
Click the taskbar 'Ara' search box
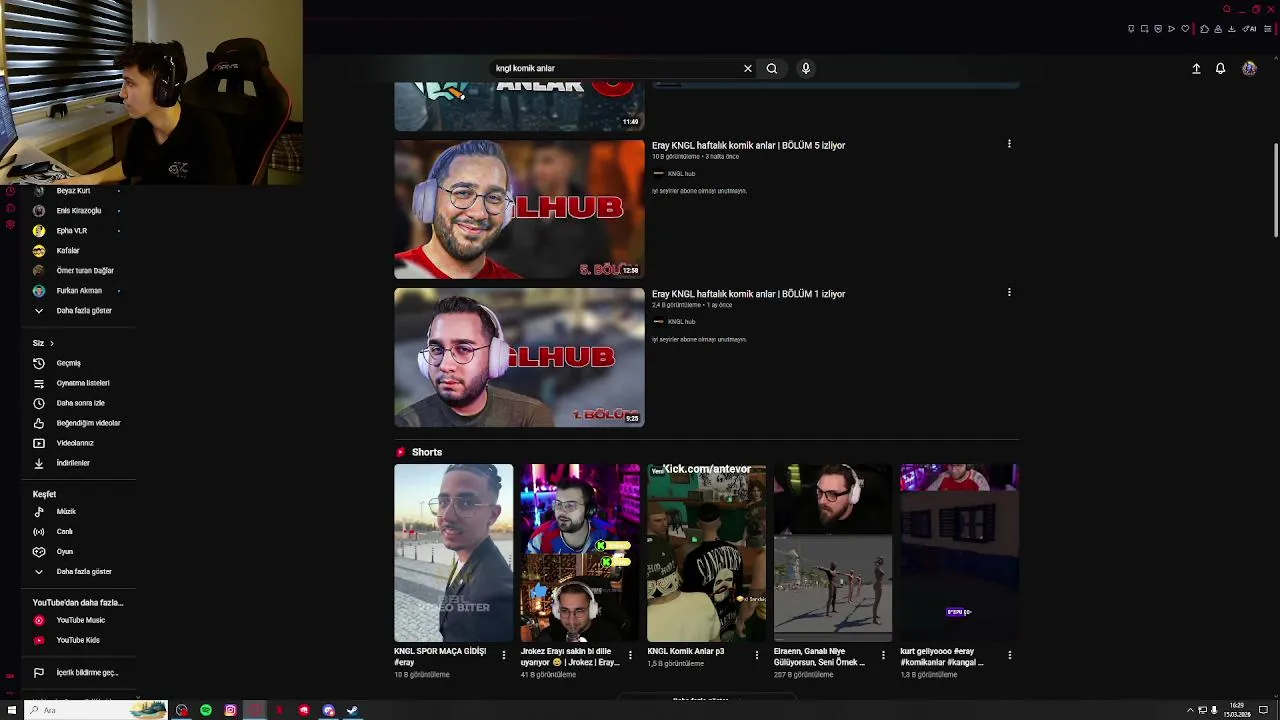tap(96, 710)
